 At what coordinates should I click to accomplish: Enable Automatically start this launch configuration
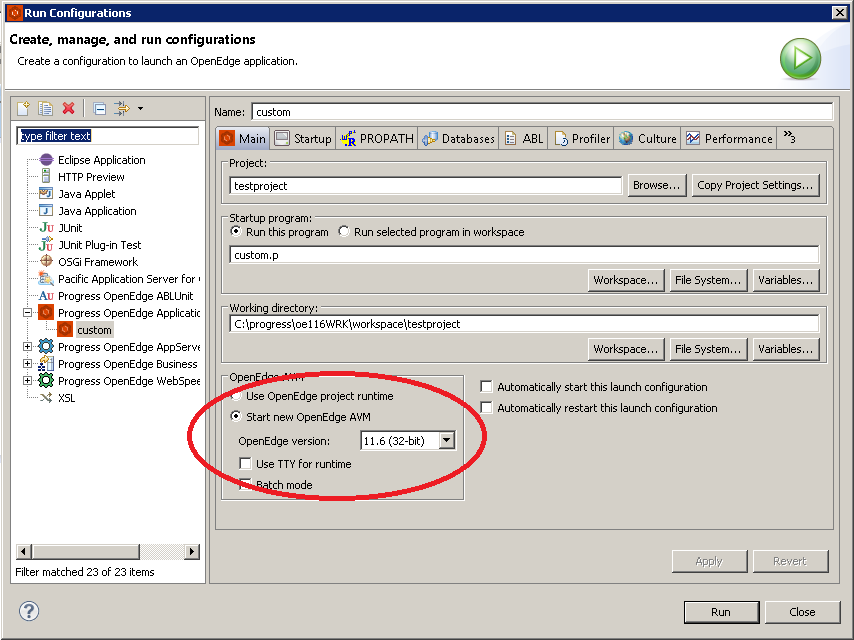point(485,385)
